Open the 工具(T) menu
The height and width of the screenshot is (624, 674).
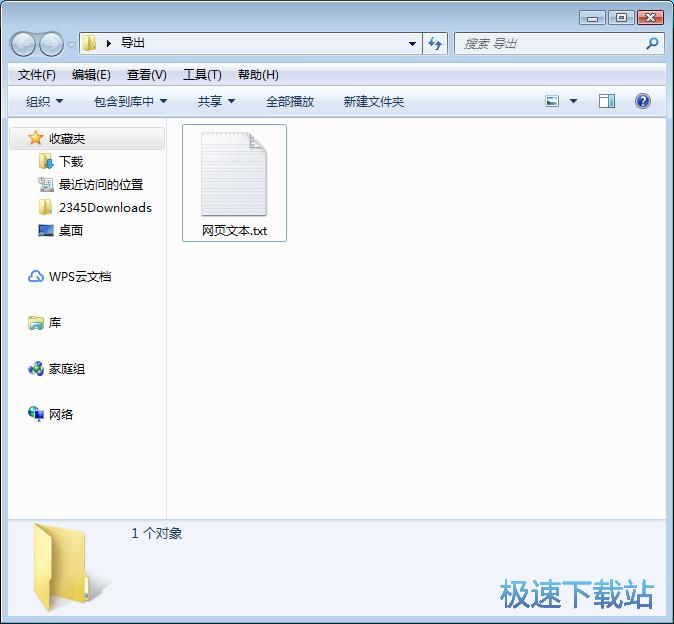pos(202,75)
